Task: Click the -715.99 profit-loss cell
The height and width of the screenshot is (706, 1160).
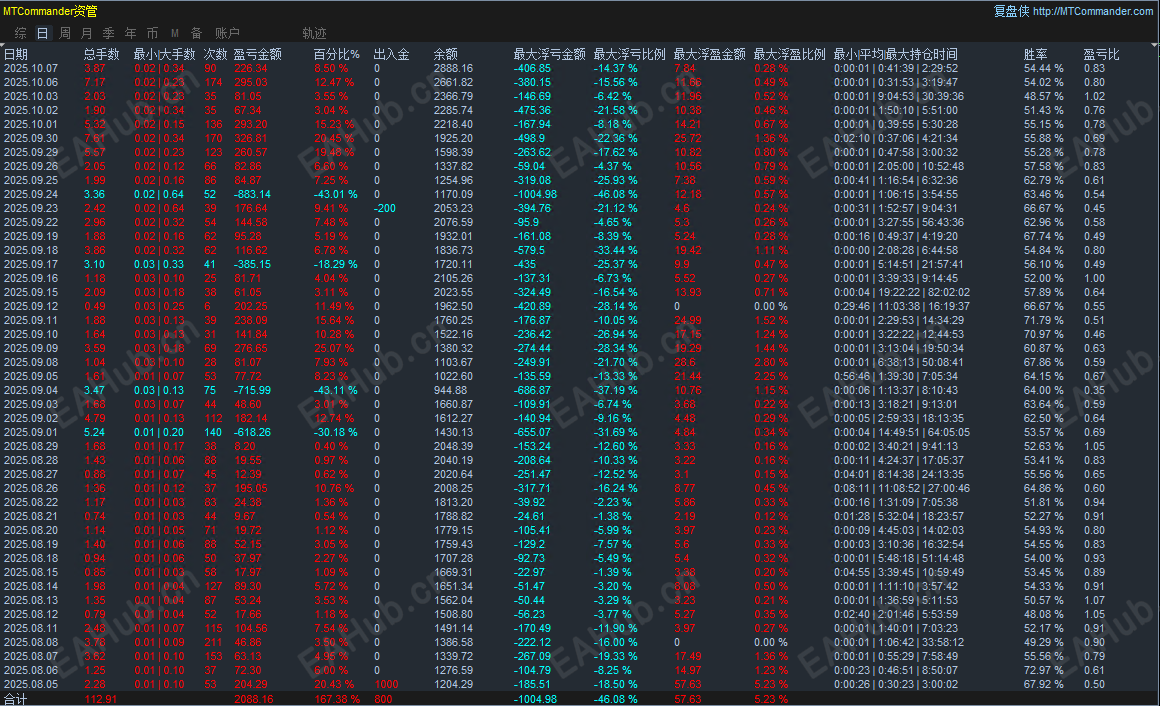Action: coord(252,390)
